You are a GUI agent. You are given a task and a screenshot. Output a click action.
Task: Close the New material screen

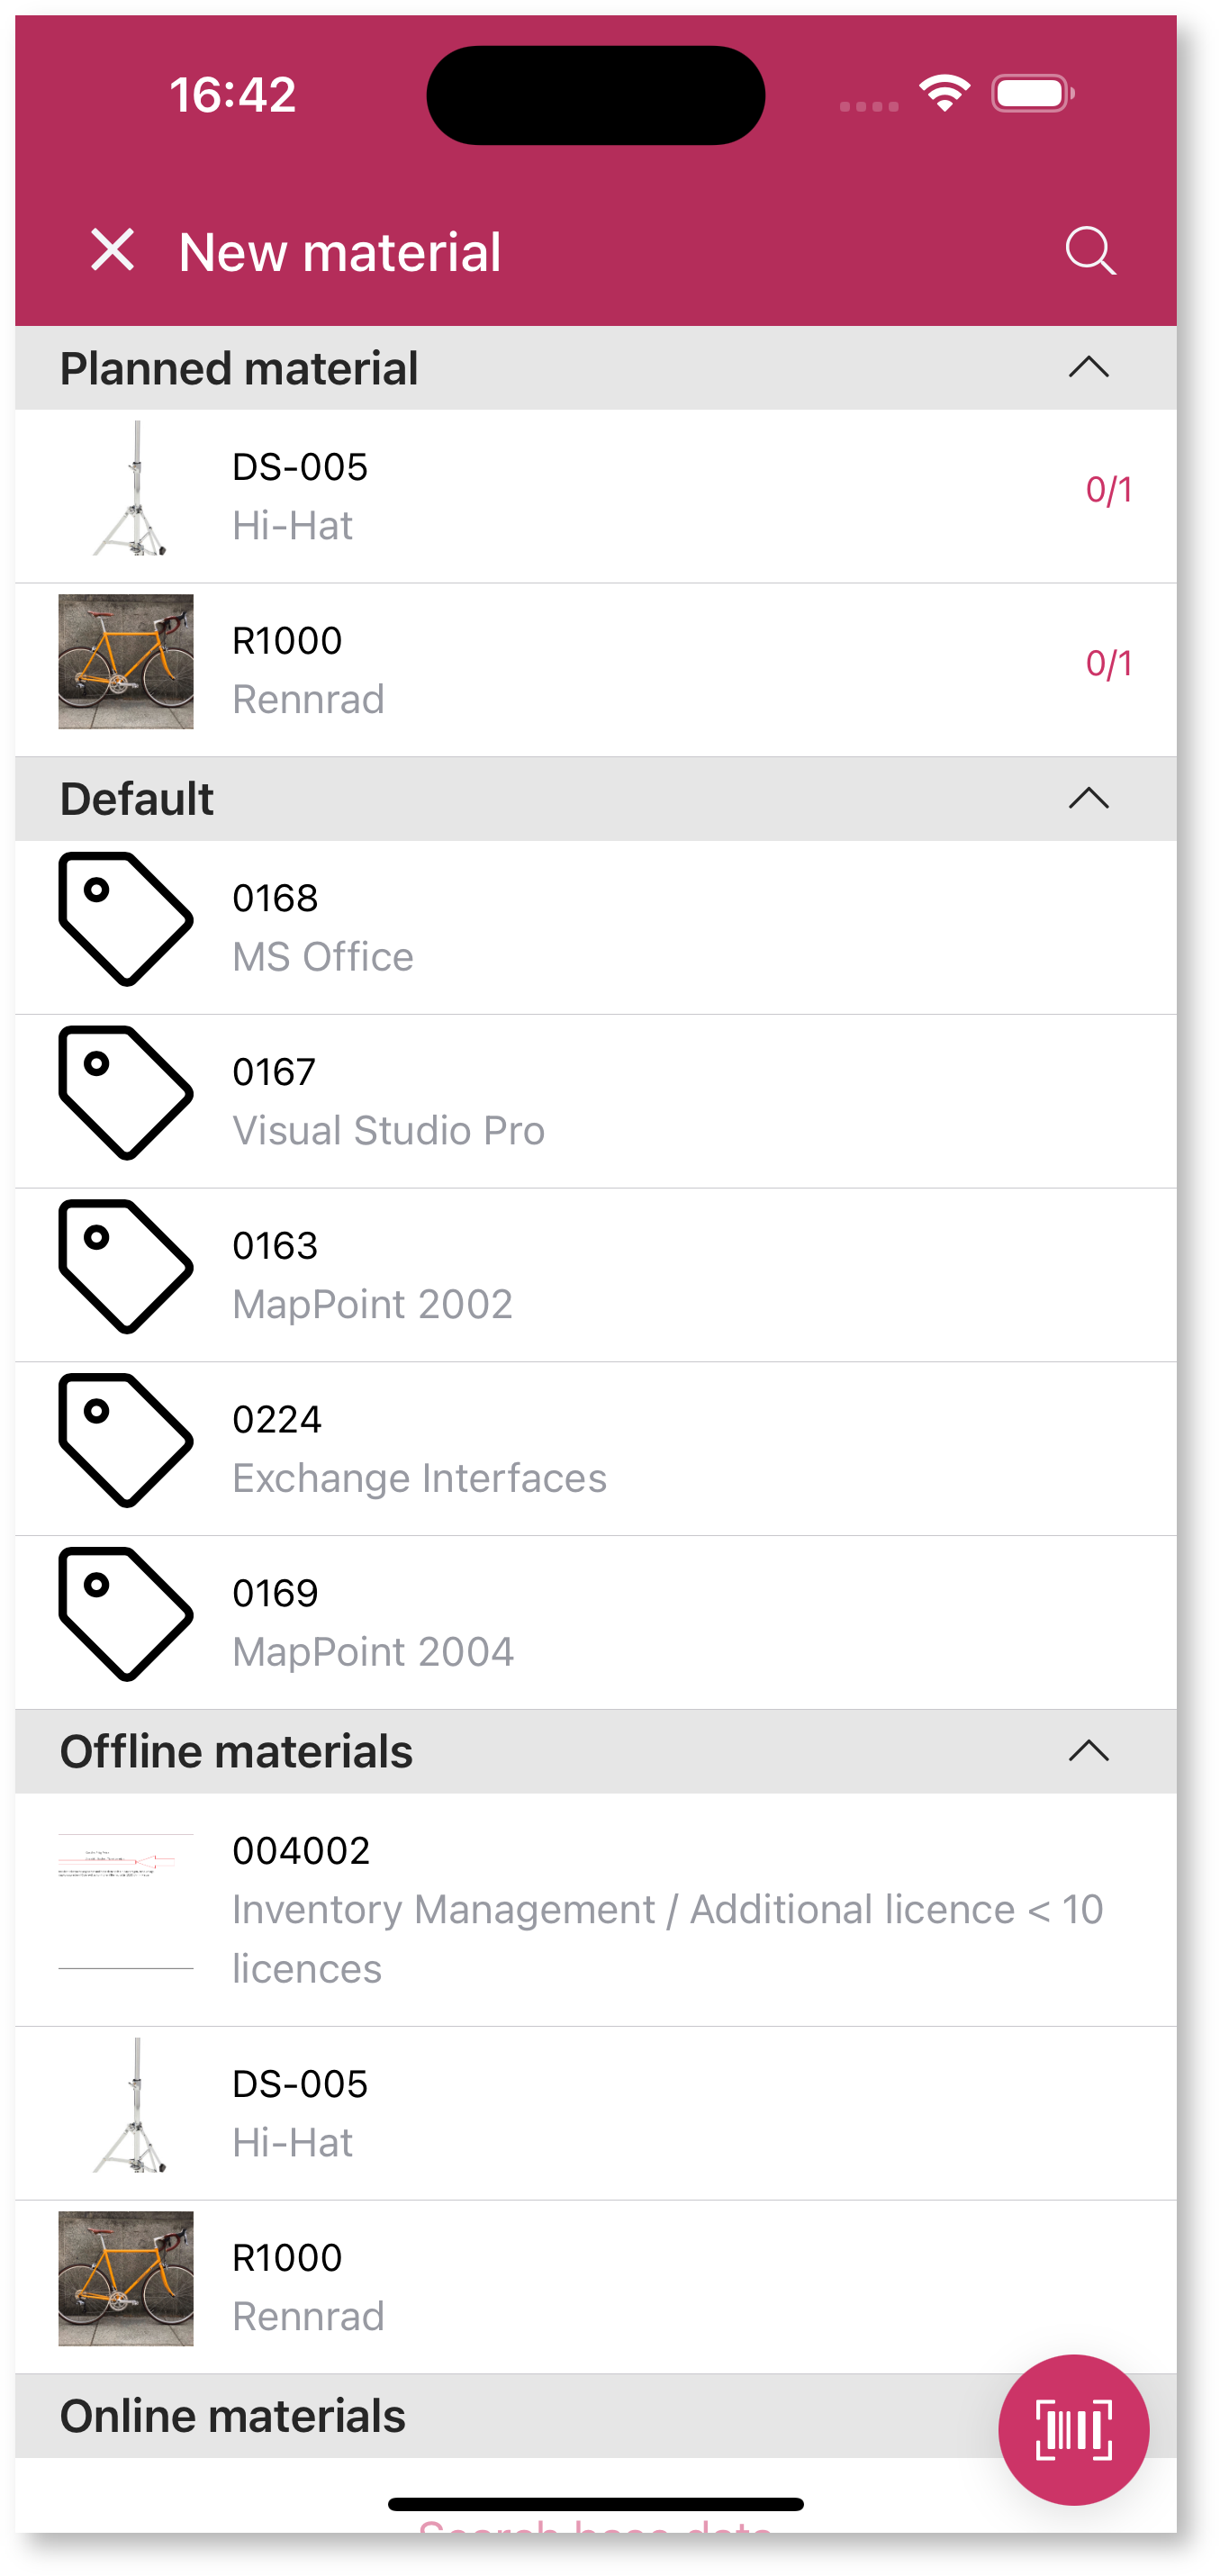click(112, 250)
